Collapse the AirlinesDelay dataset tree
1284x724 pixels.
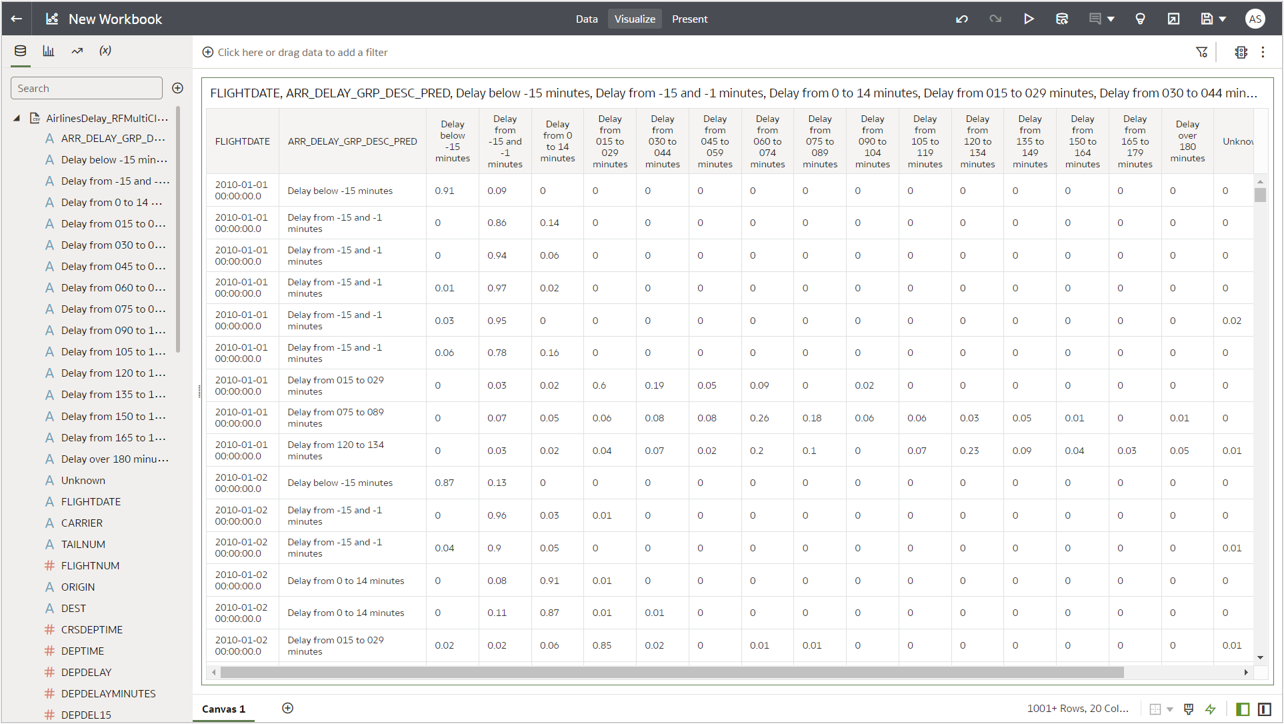(17, 118)
